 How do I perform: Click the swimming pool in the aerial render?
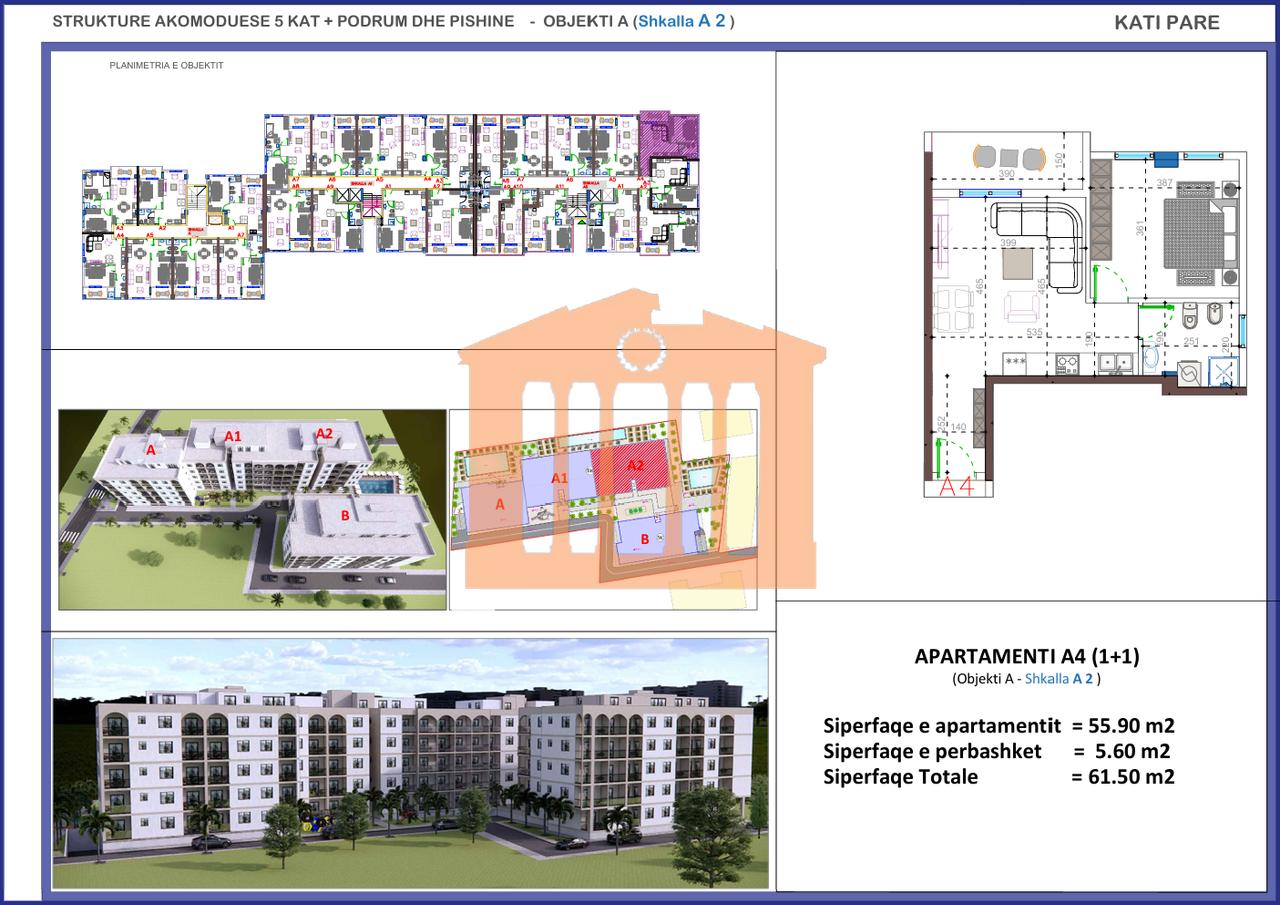380,487
